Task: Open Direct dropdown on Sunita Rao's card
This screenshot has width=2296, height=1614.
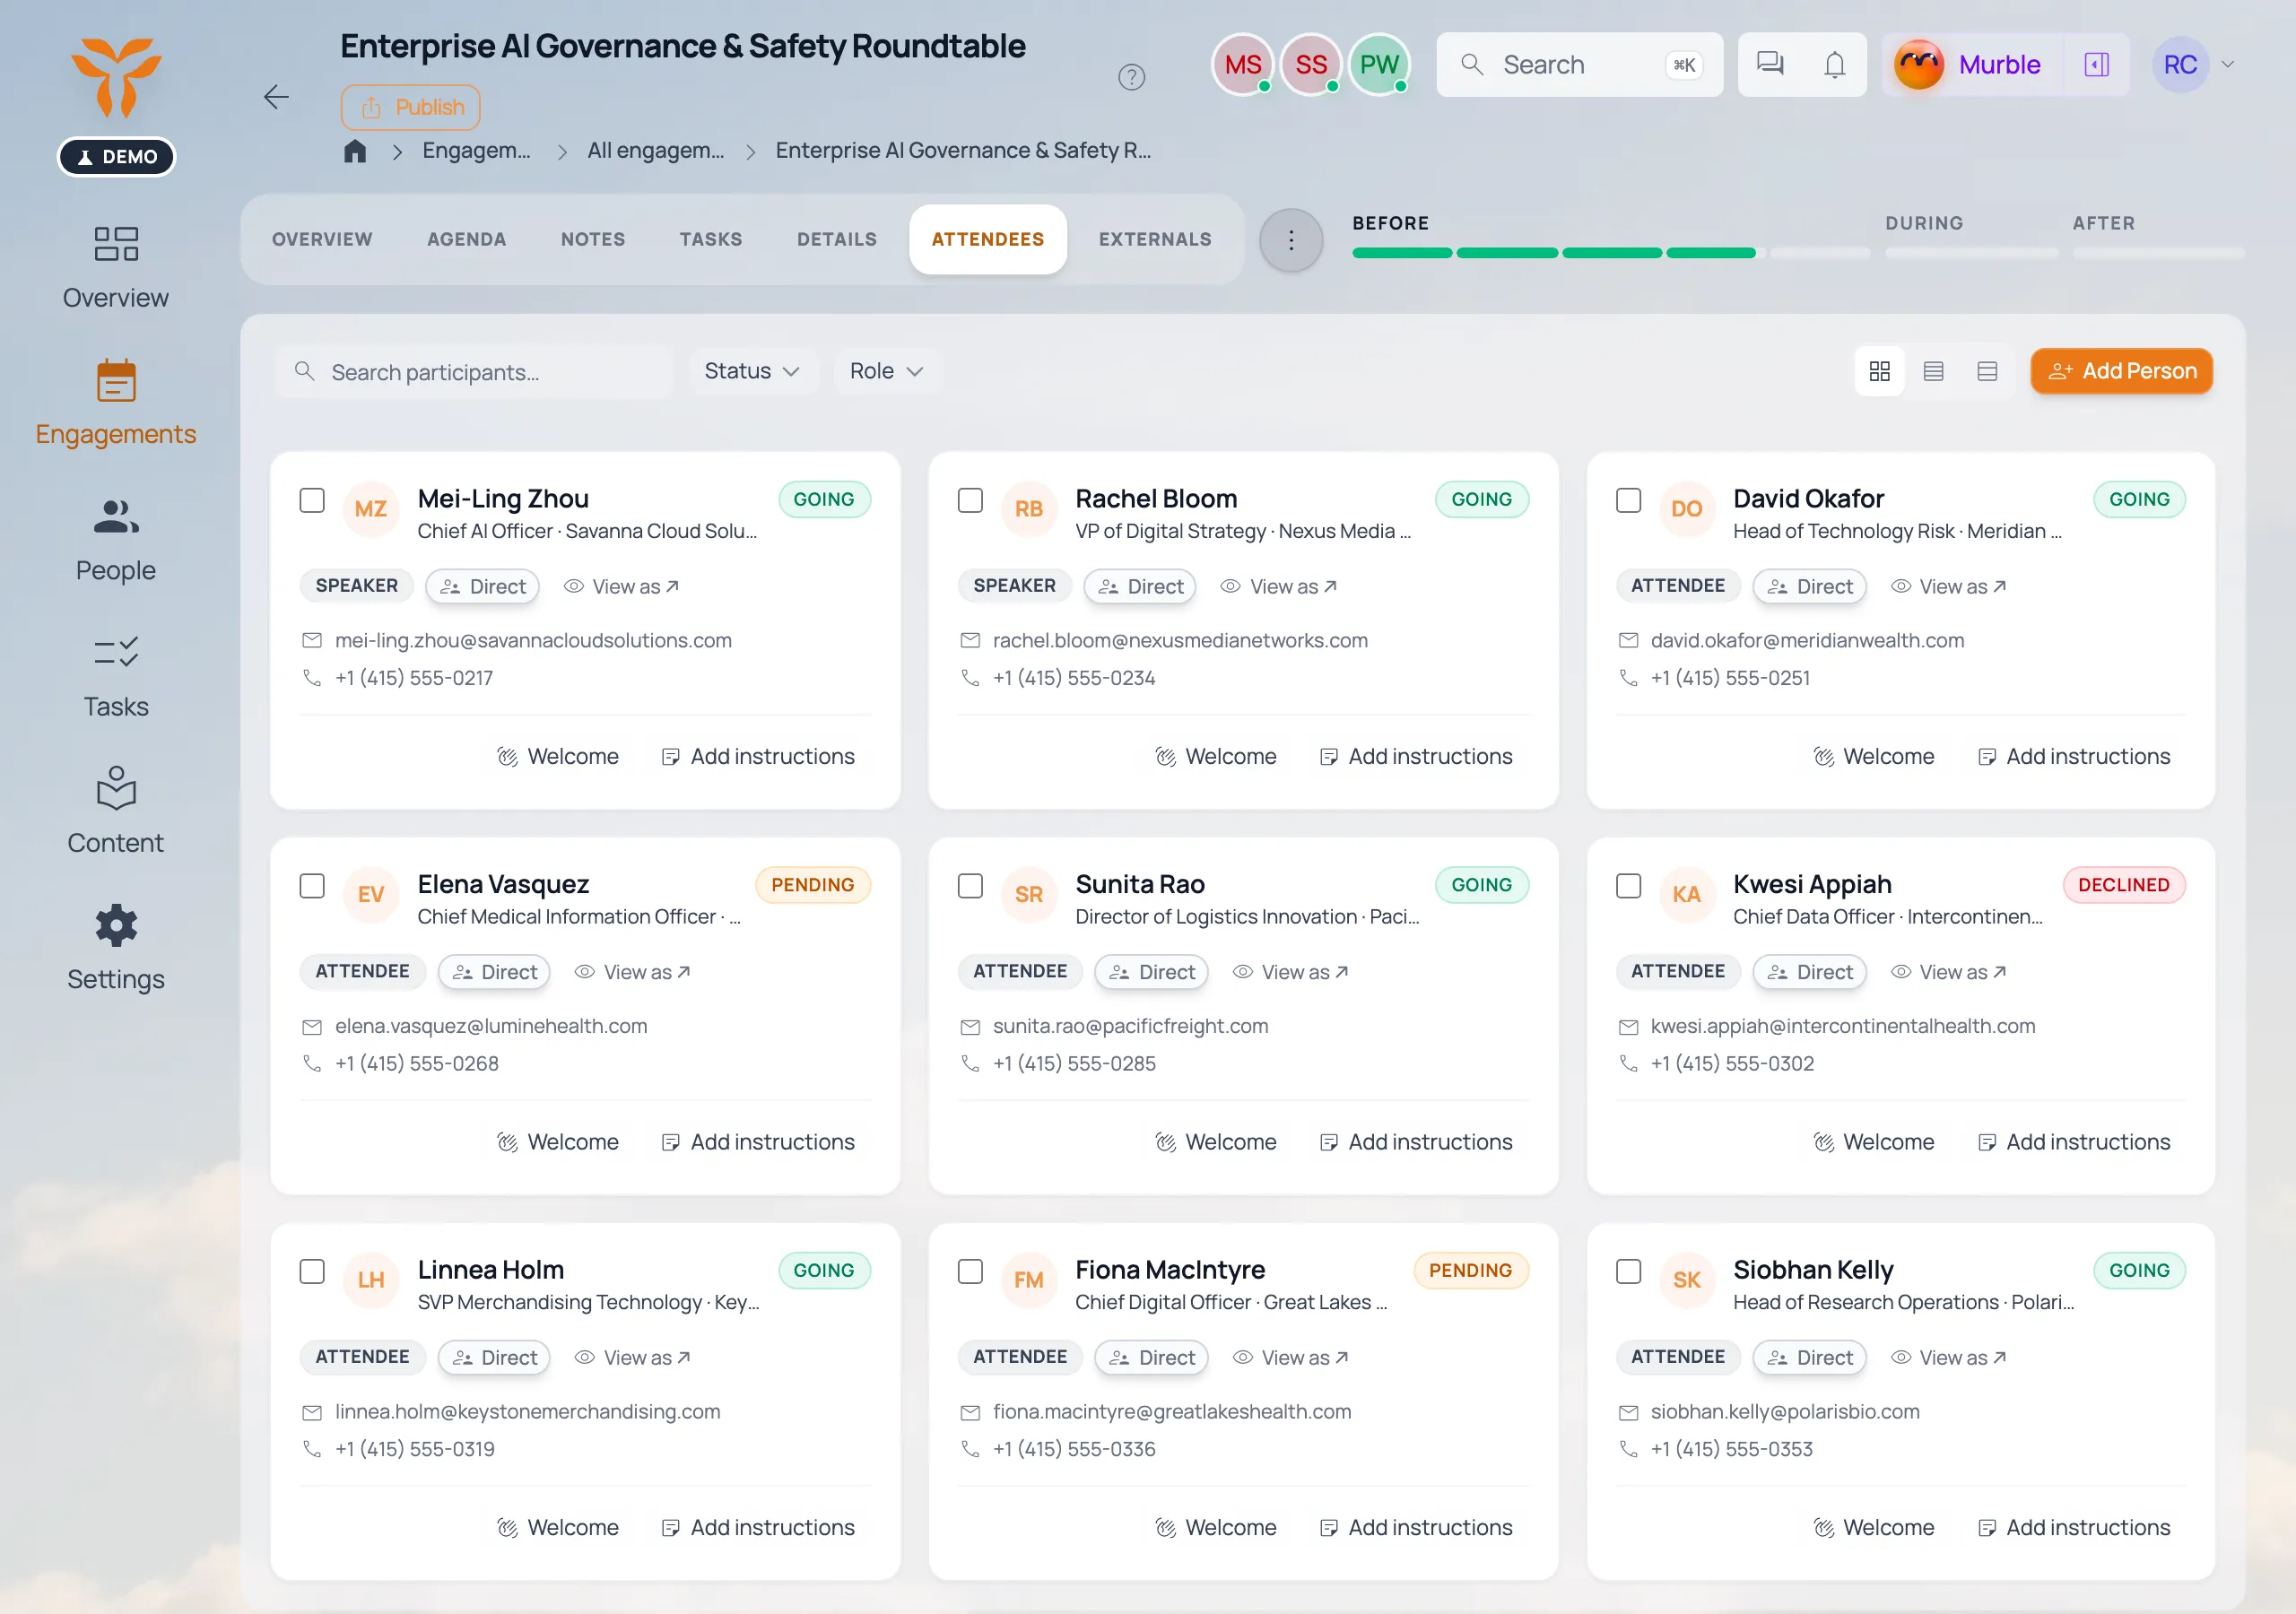Action: (1151, 972)
